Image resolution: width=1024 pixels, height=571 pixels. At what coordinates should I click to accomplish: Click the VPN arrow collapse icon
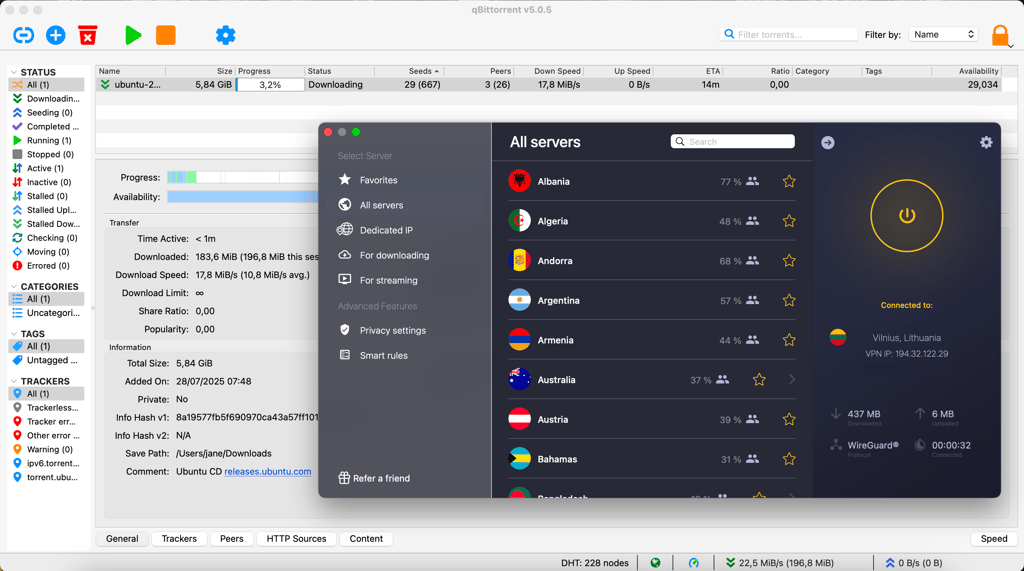tap(827, 142)
